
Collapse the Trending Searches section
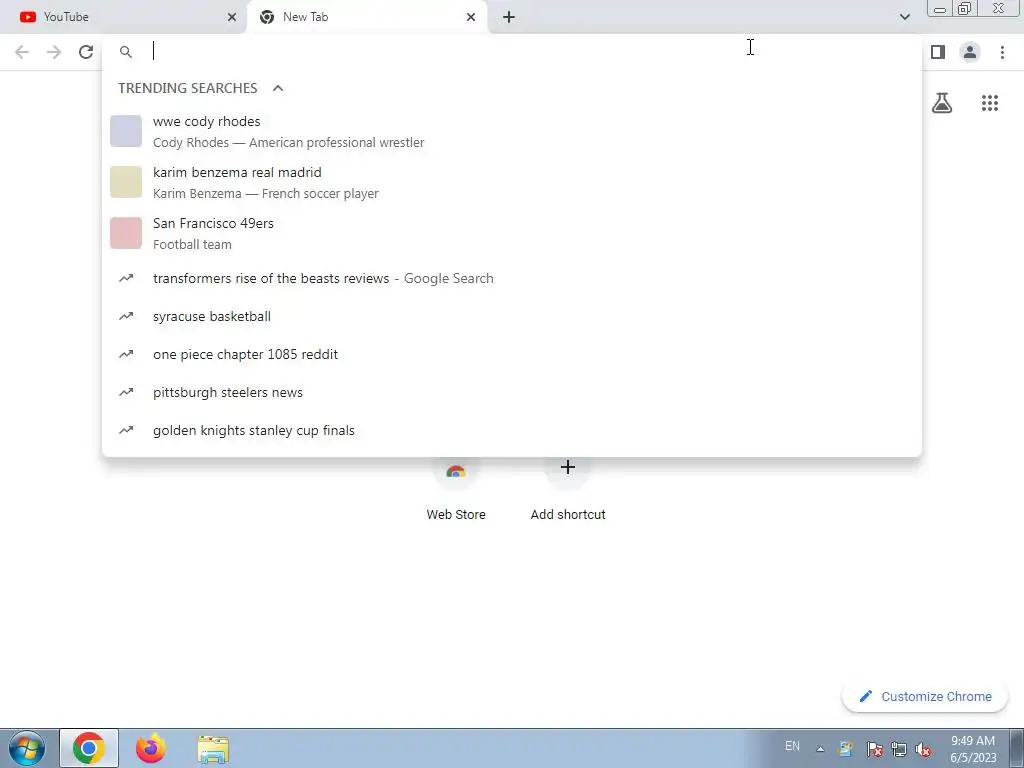278,88
